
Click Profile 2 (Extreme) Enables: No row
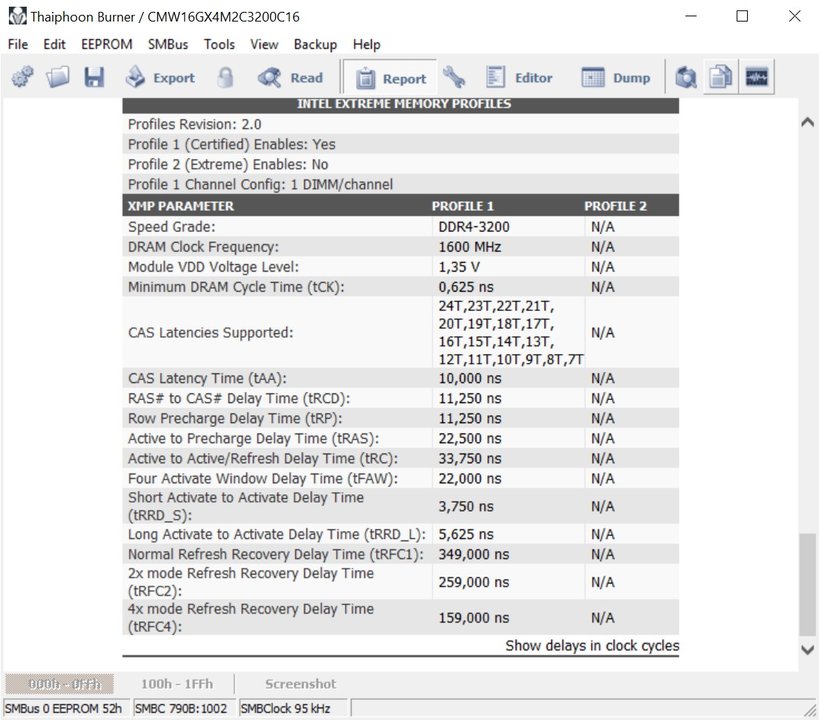click(401, 165)
